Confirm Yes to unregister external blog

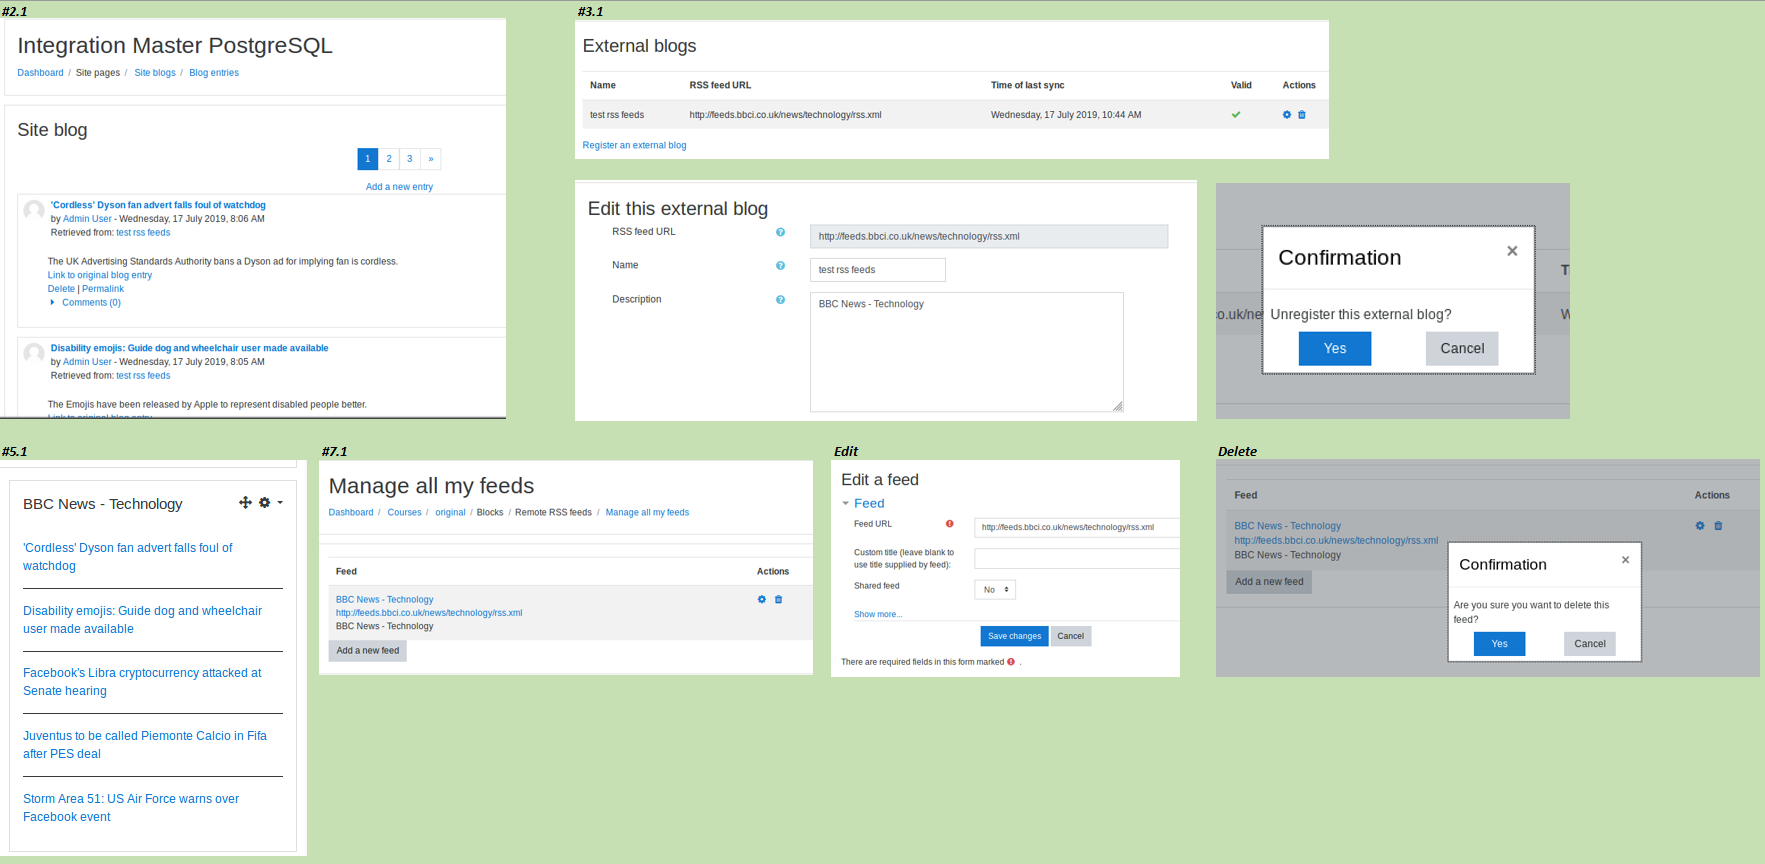click(1335, 349)
